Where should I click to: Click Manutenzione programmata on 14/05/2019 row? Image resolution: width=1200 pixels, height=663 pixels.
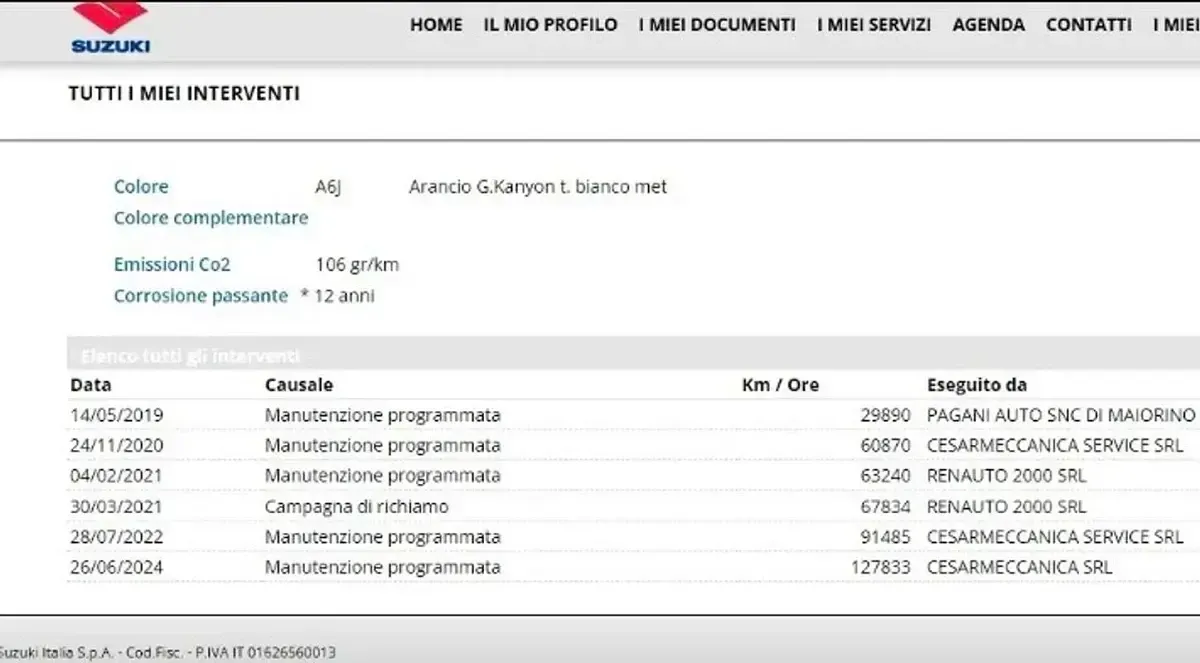[x=383, y=415]
